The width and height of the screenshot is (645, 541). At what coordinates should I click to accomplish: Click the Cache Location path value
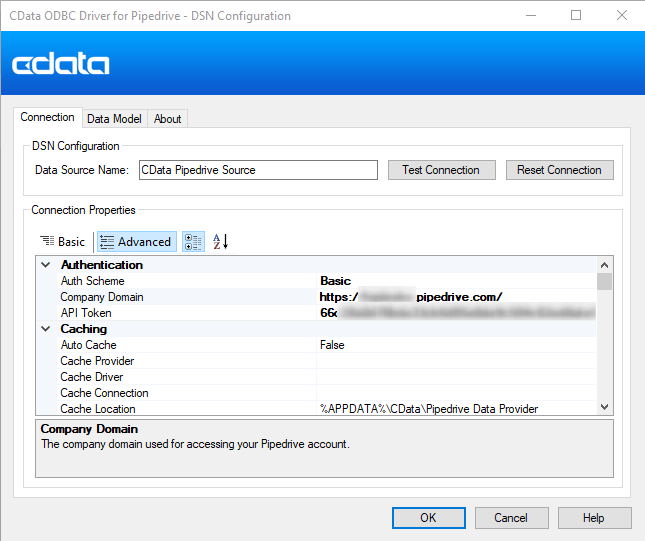[429, 409]
